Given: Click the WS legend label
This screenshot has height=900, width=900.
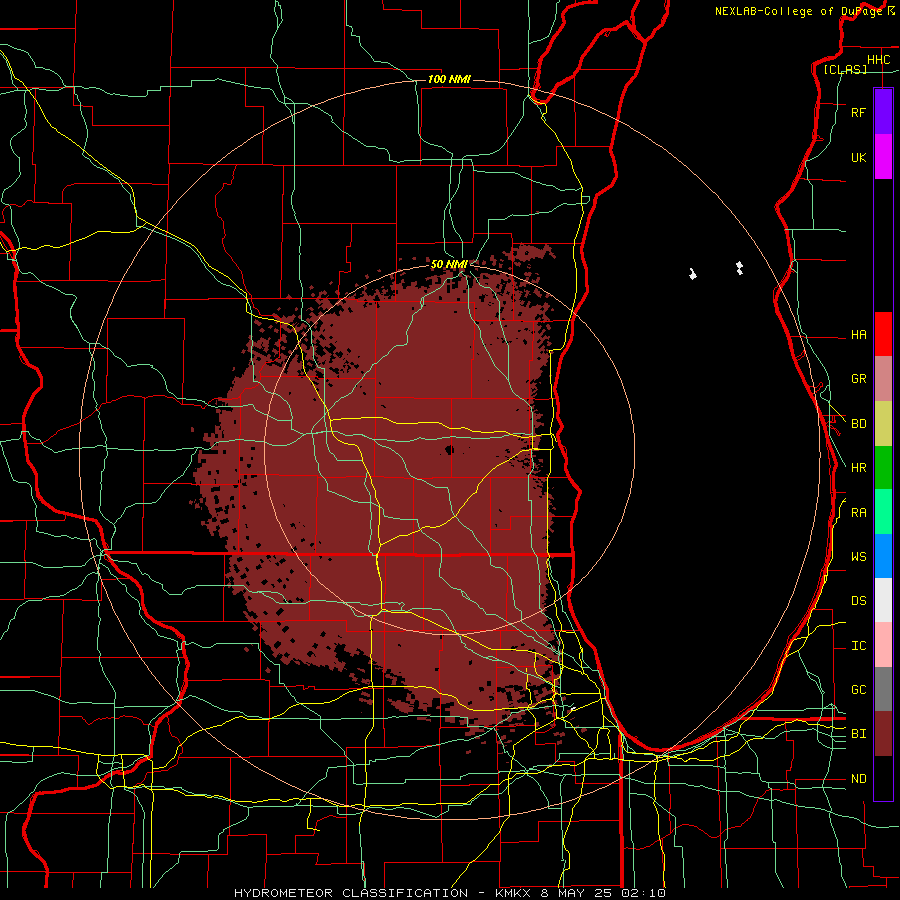Looking at the screenshot, I should pyautogui.click(x=858, y=556).
